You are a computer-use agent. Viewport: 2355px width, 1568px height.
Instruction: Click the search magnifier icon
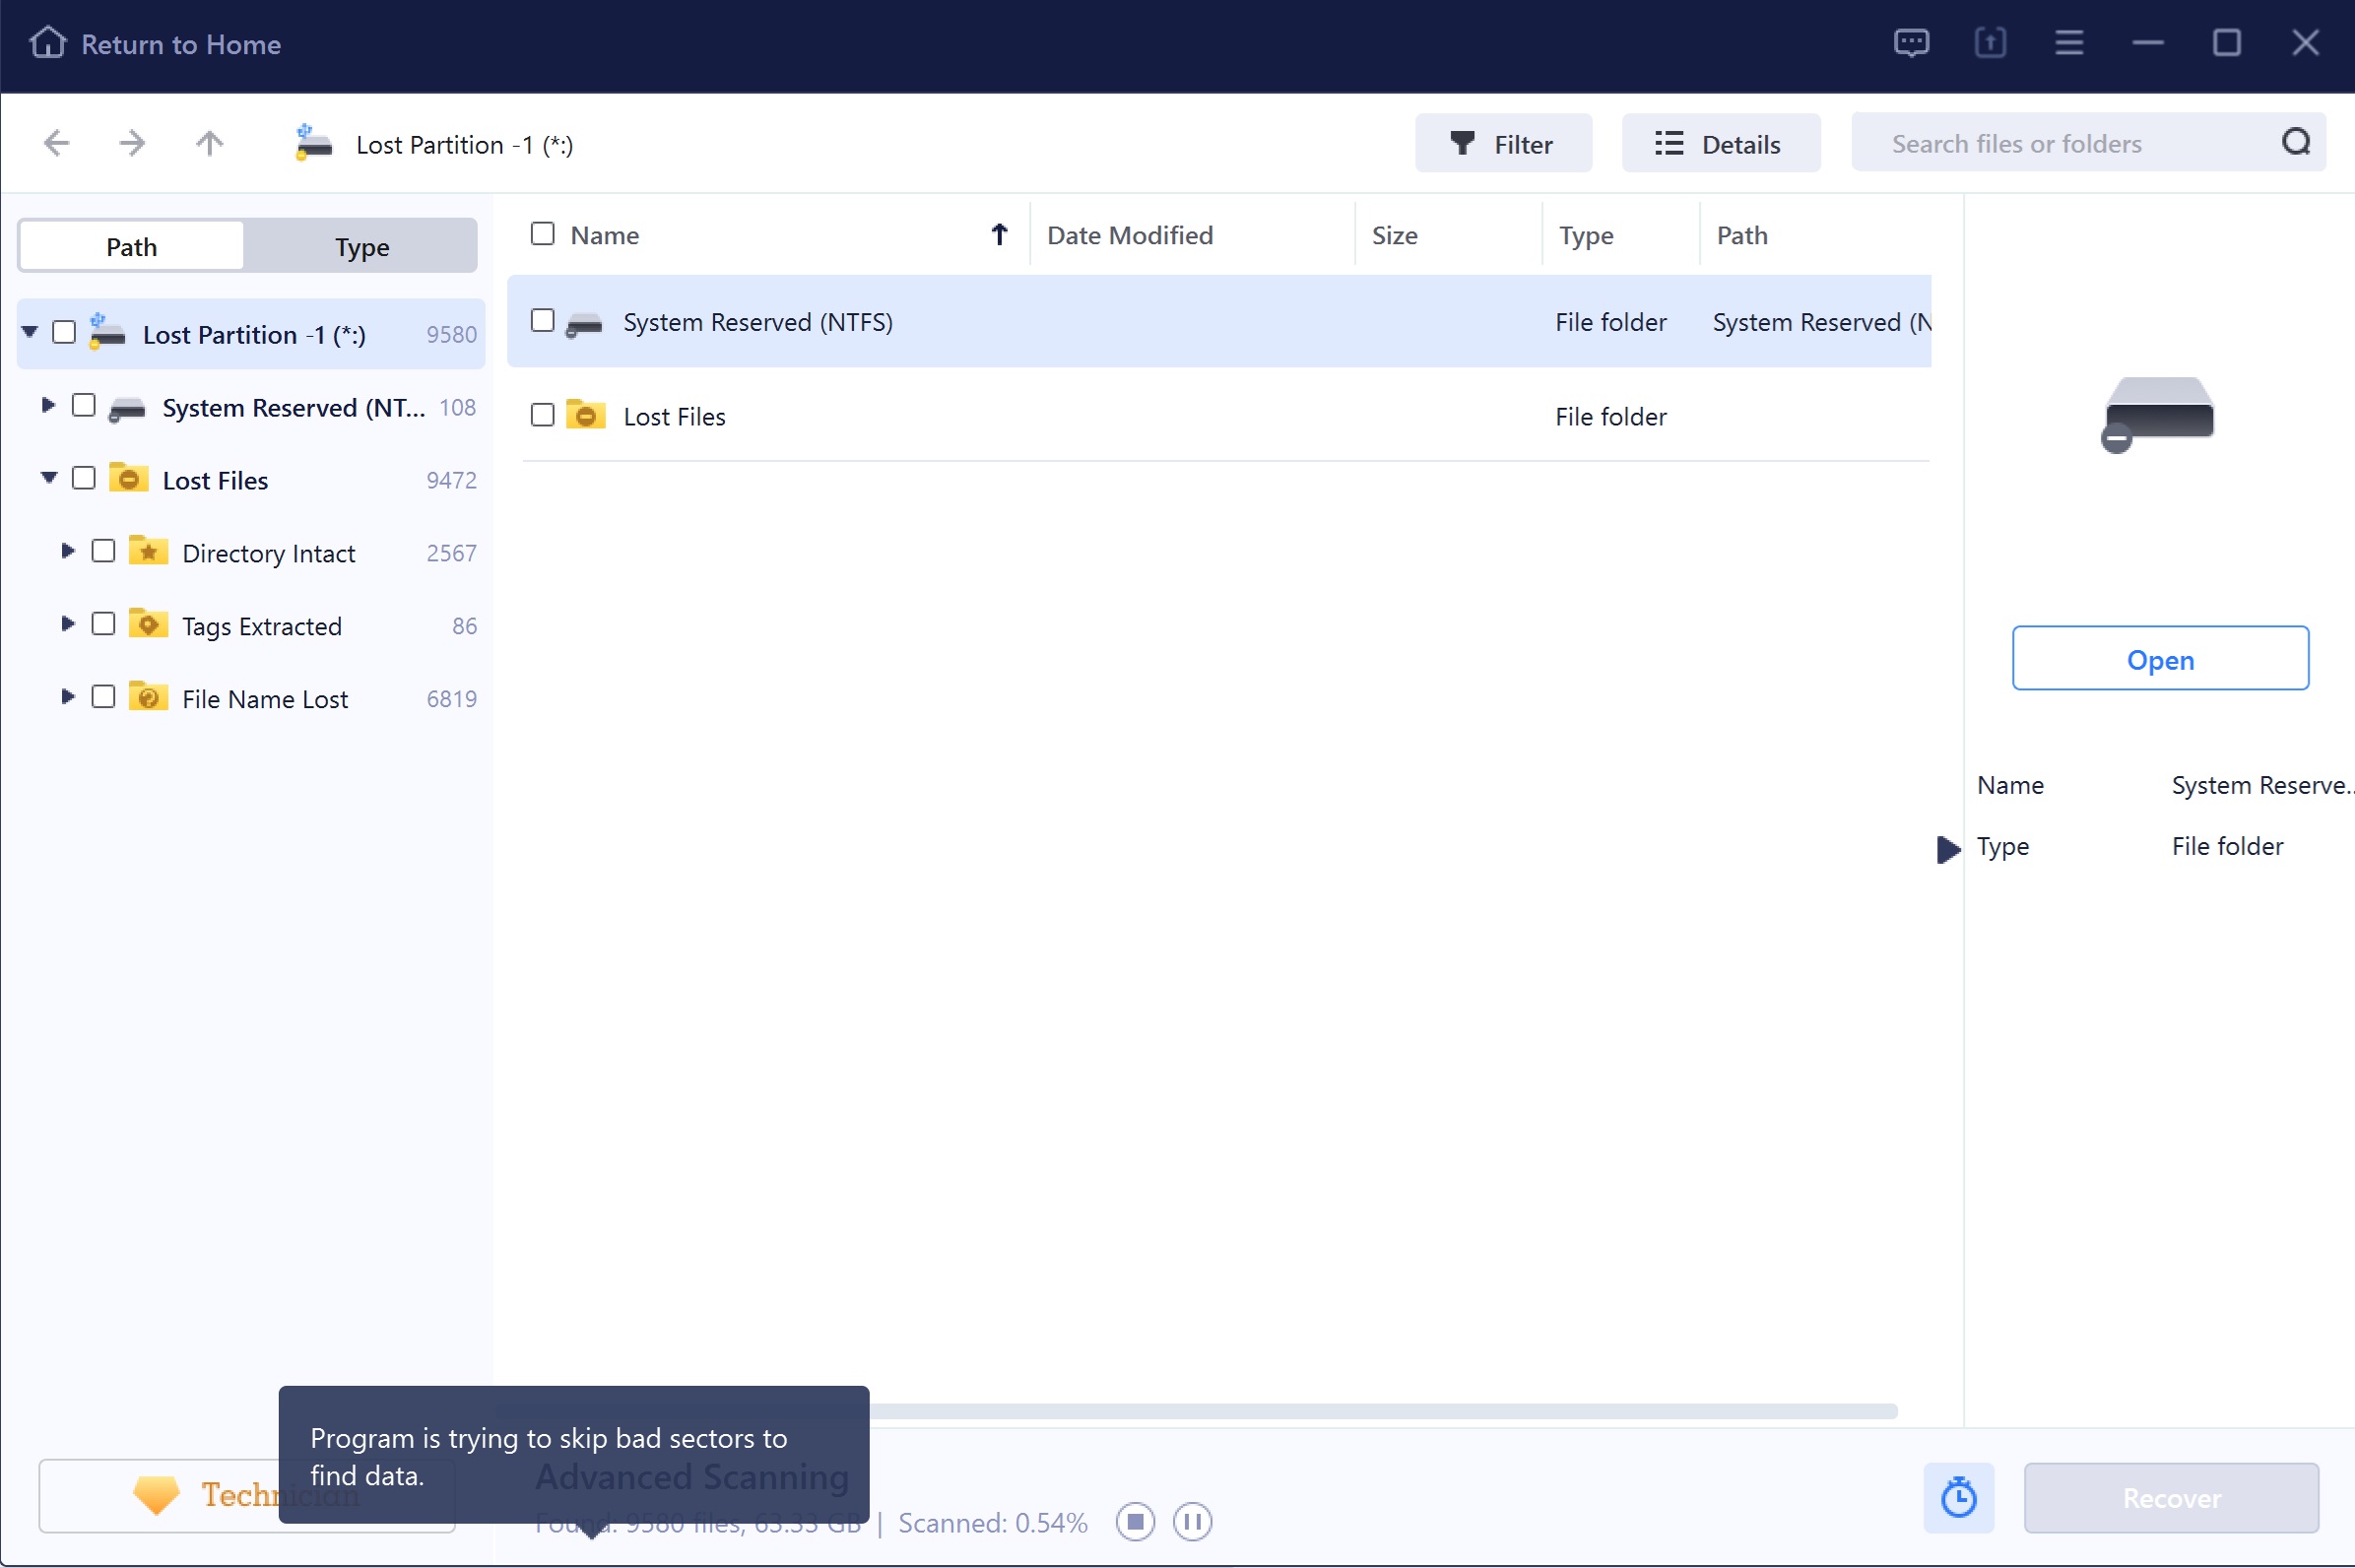tap(2296, 142)
